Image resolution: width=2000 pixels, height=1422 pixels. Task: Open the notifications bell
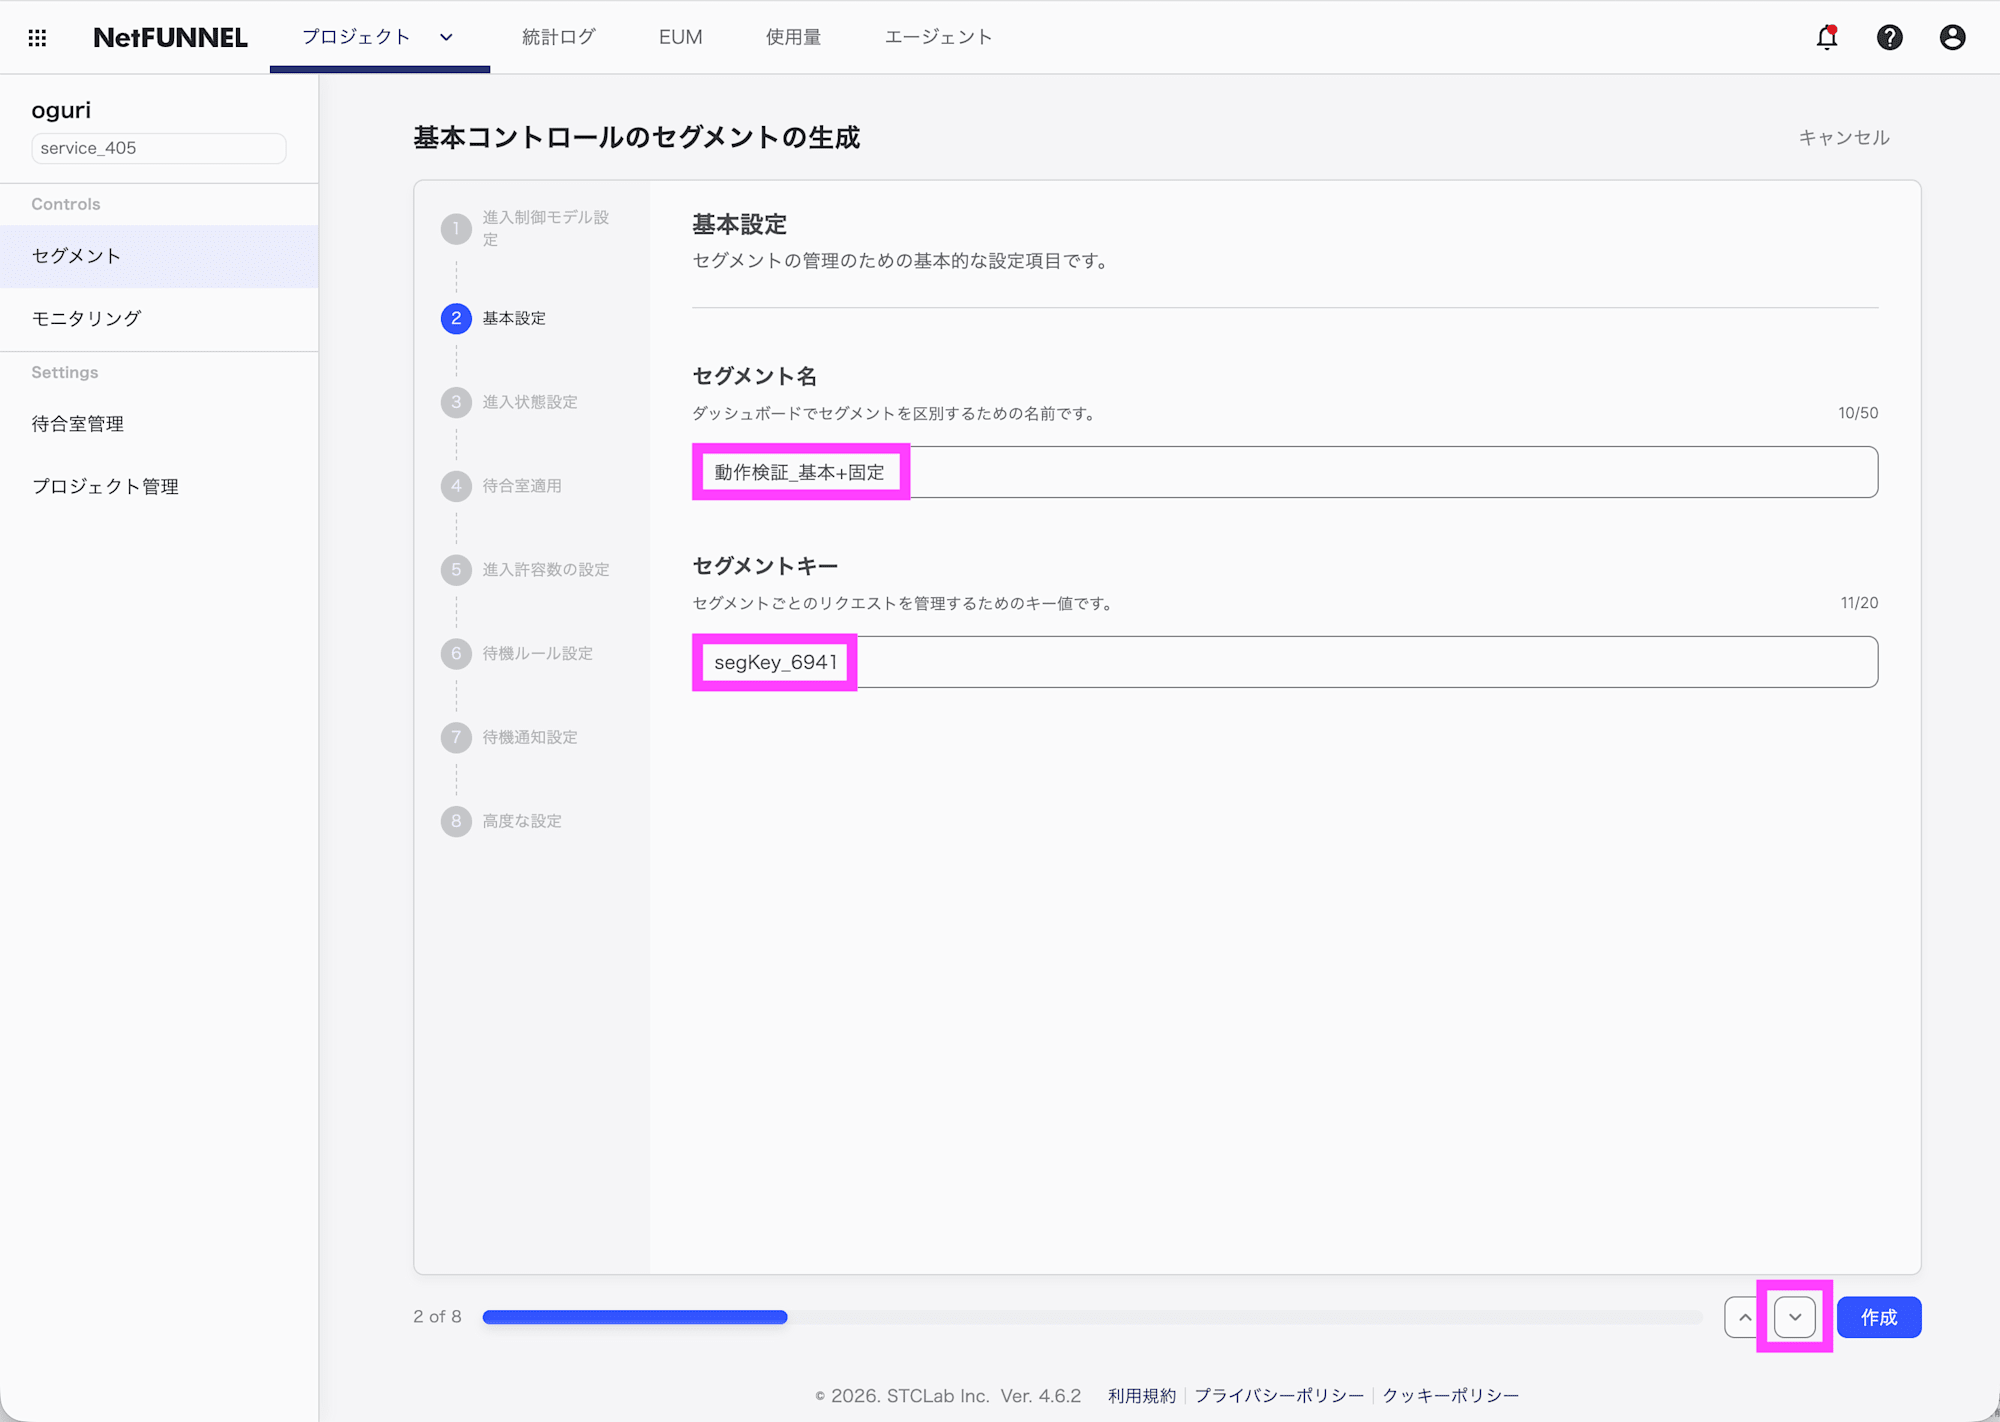click(x=1826, y=37)
